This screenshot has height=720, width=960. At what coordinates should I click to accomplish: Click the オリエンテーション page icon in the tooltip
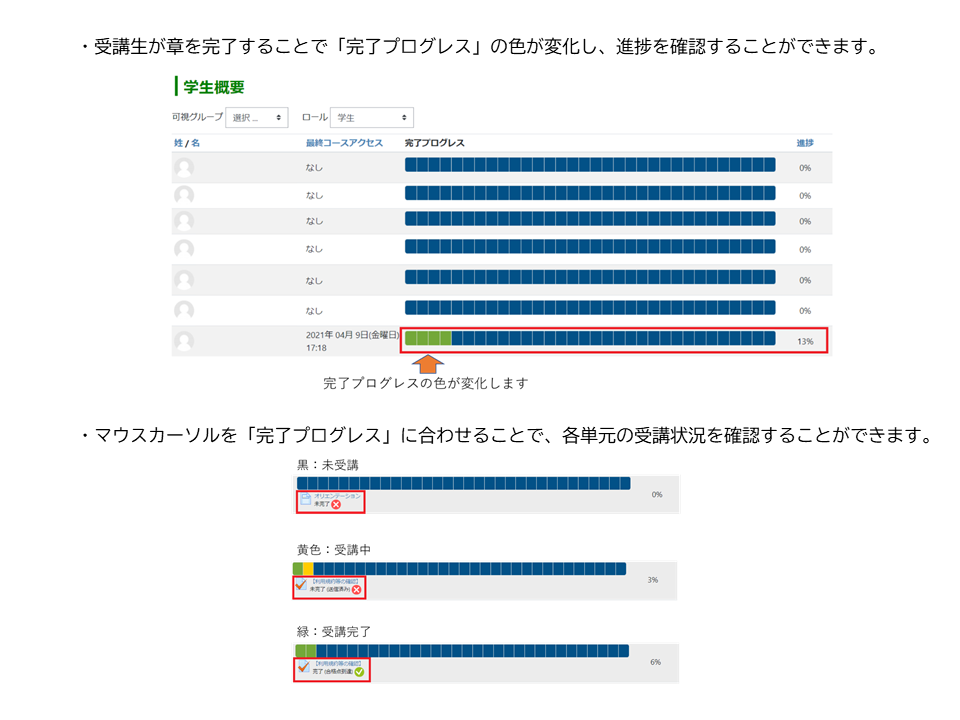click(306, 498)
